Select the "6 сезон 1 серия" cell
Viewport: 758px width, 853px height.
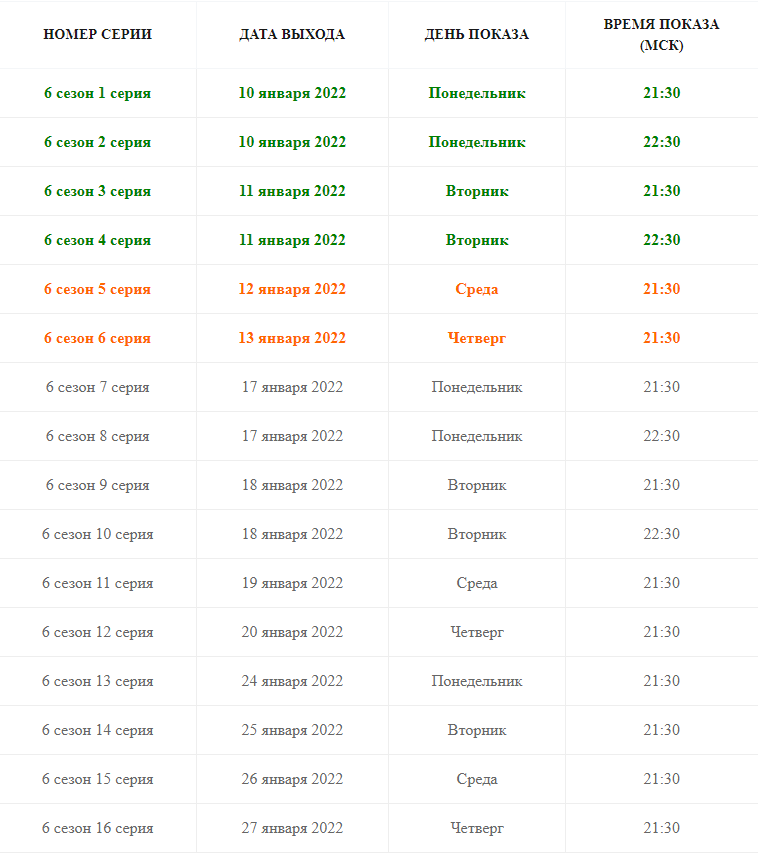[98, 93]
